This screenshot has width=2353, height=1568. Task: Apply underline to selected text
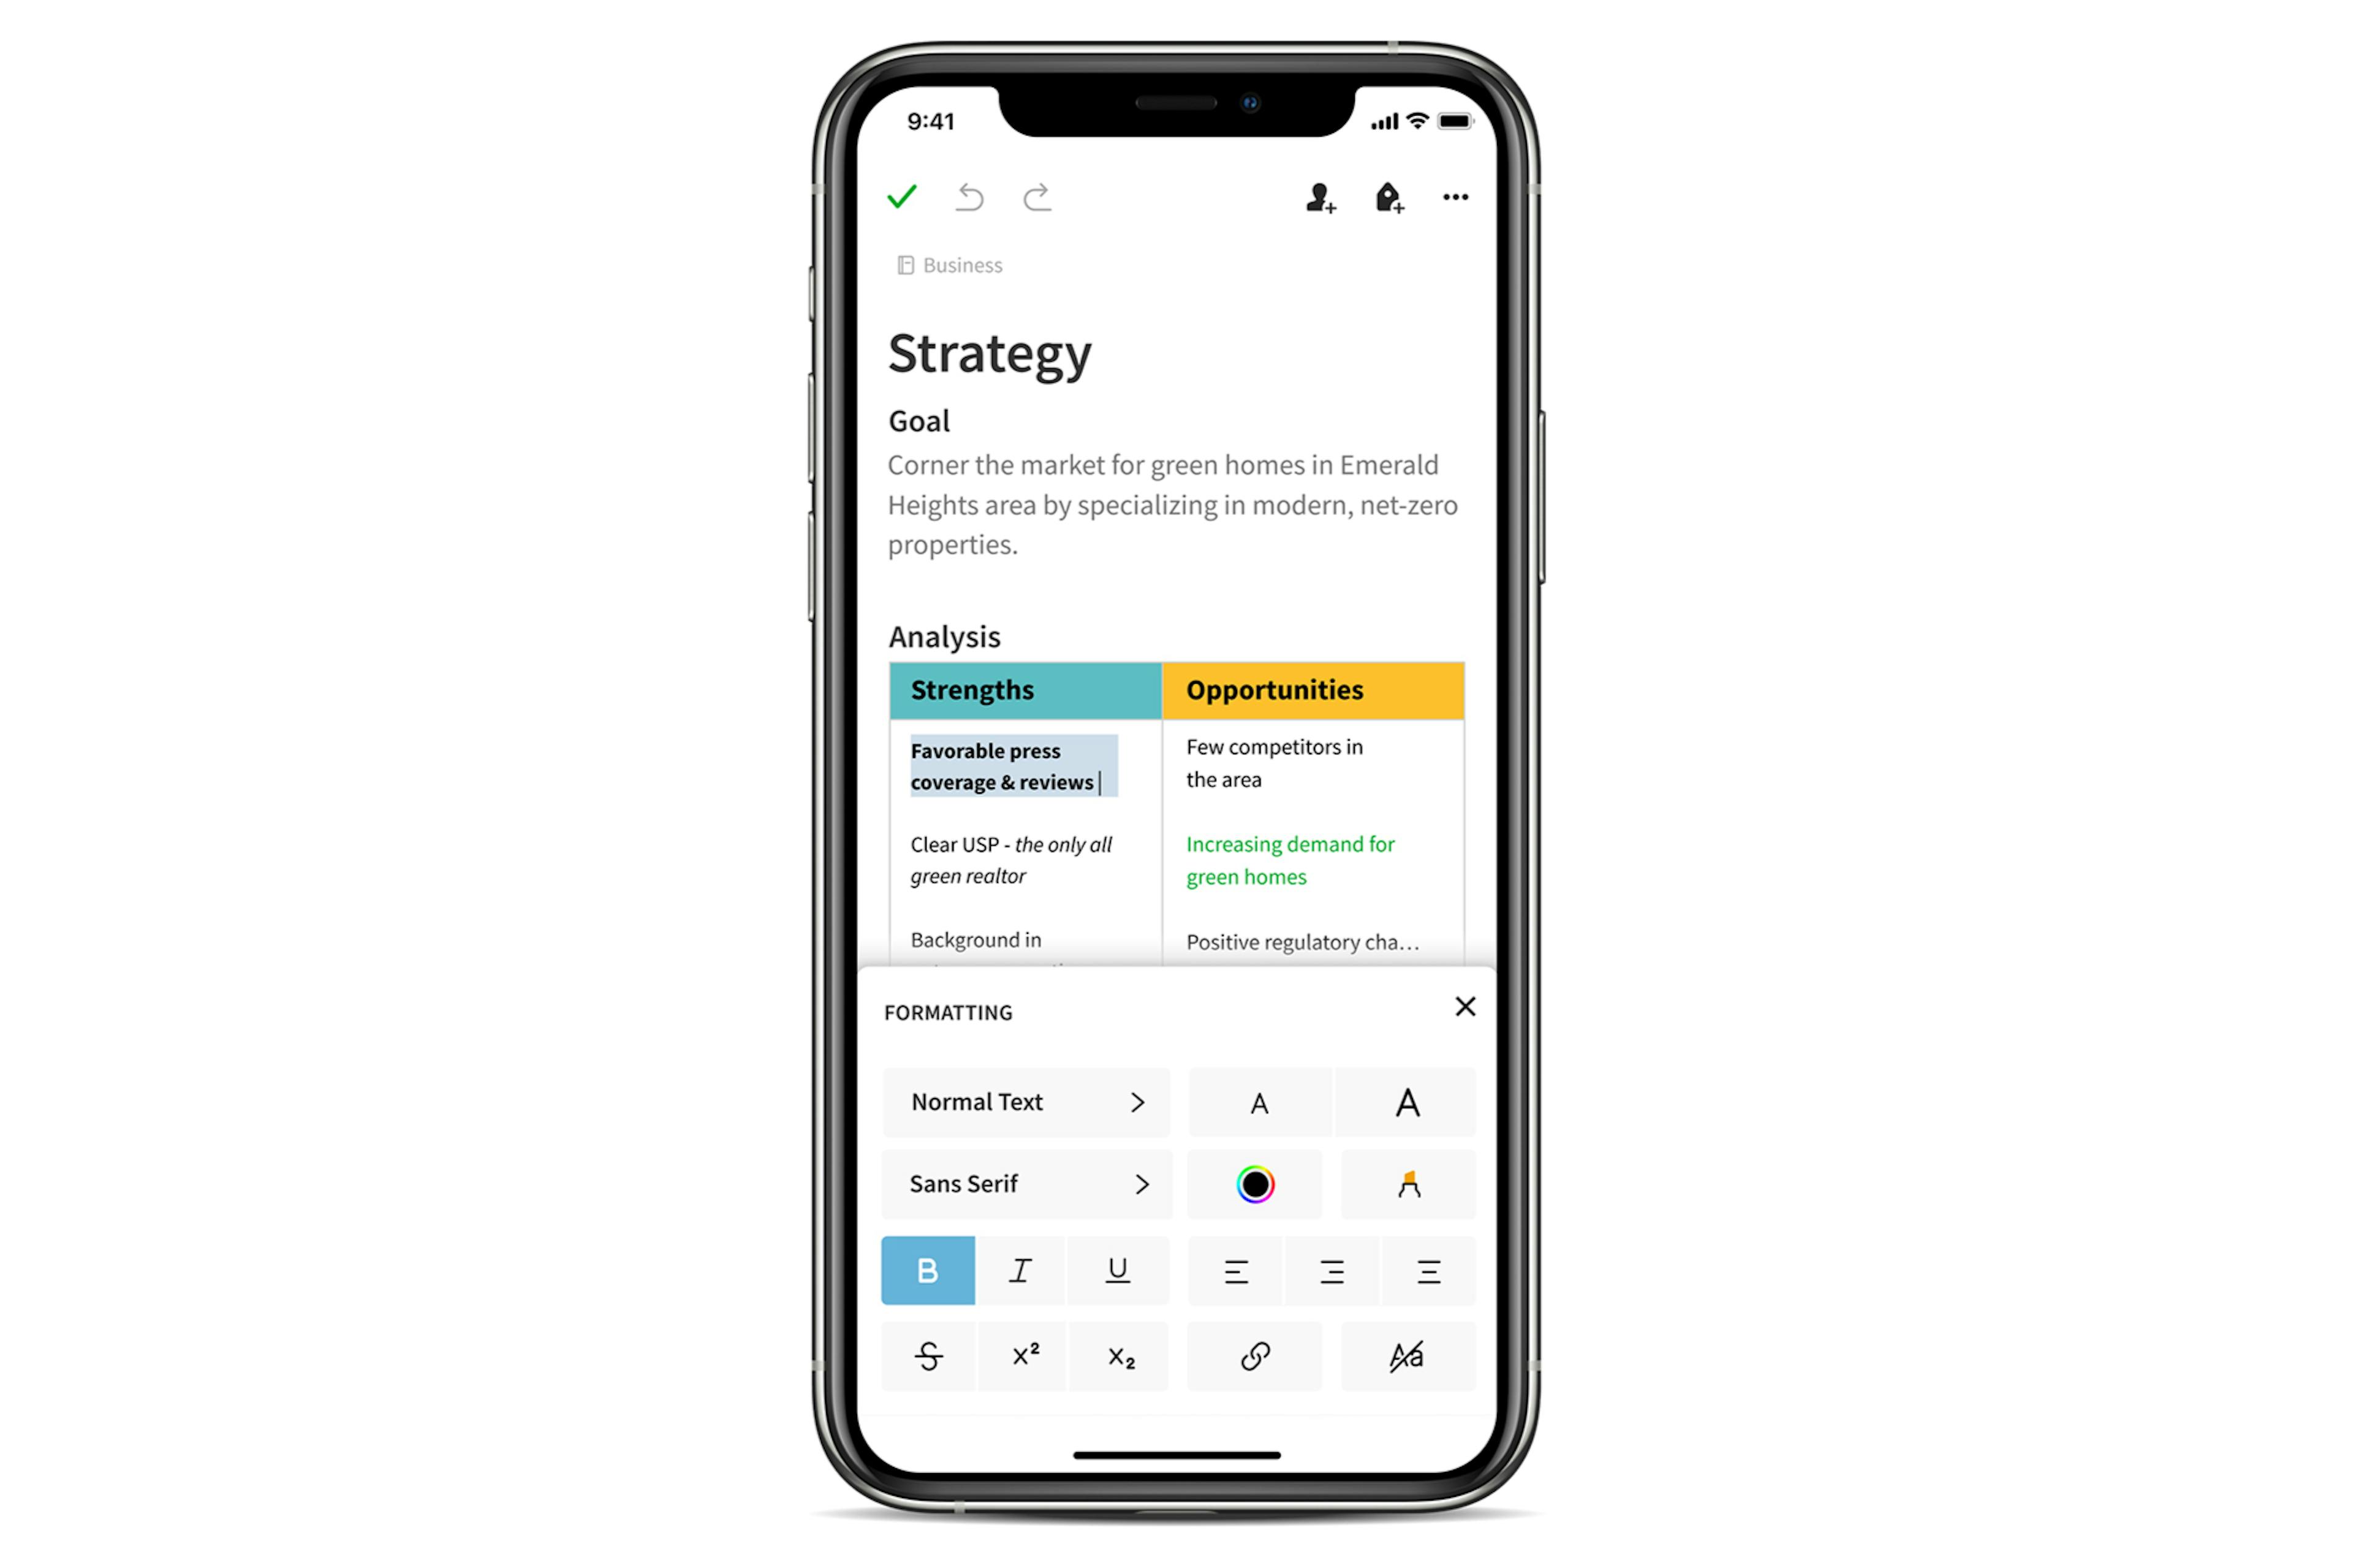[1118, 1270]
